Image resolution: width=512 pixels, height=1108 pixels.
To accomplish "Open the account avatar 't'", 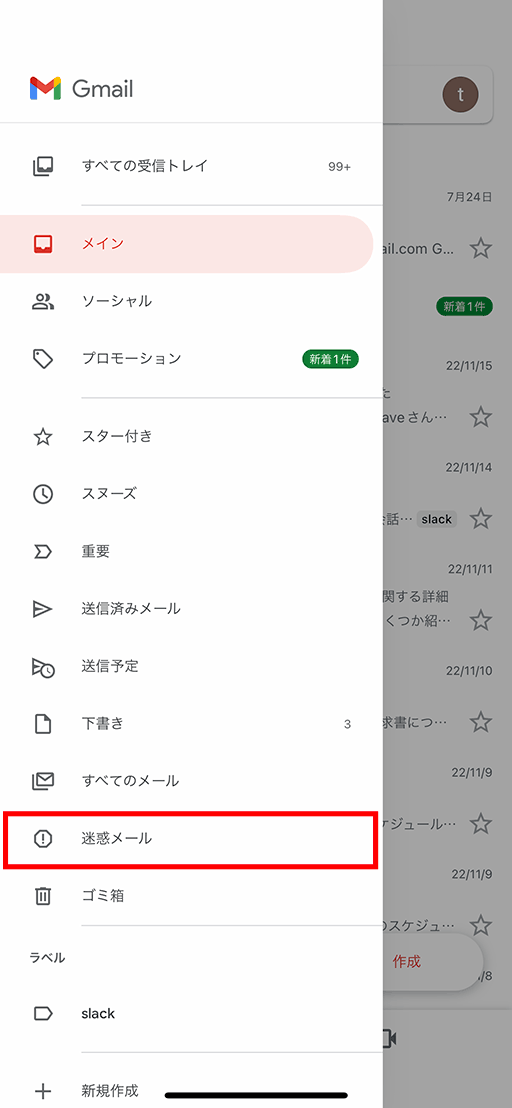I will [460, 94].
